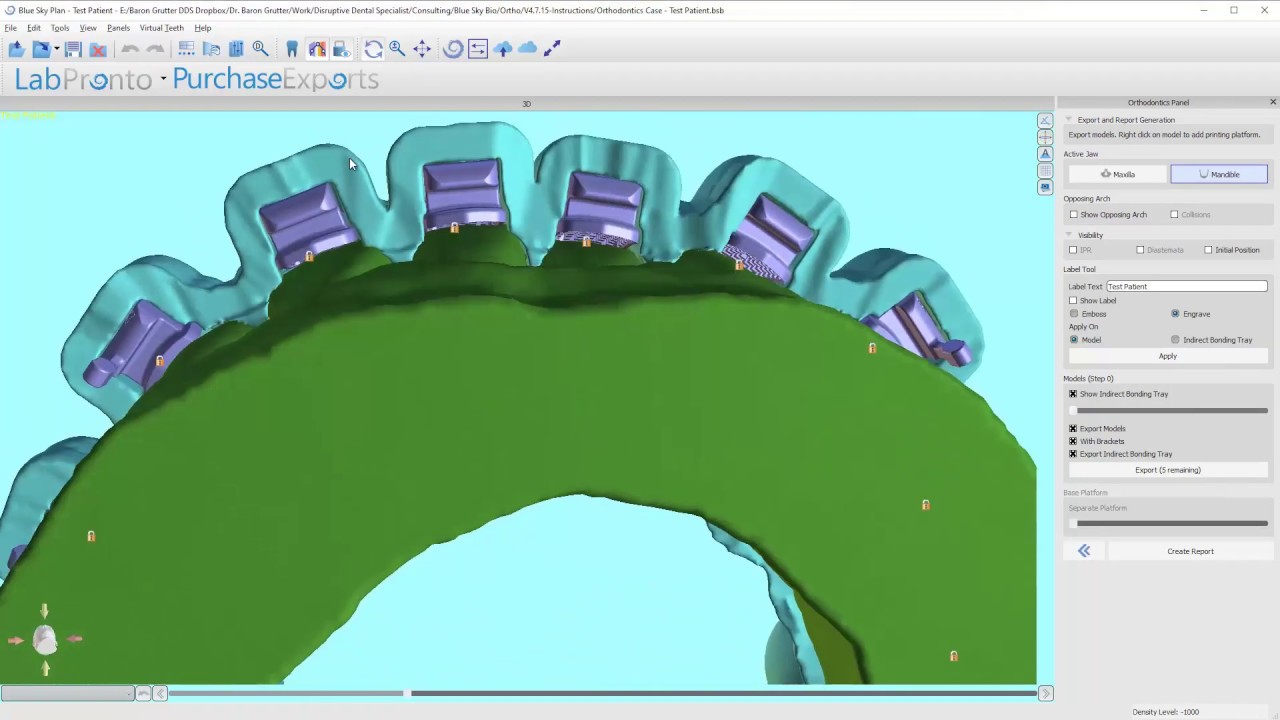Click the angle measurement icon beside 3D view
1280x720 pixels.
pos(1045,120)
